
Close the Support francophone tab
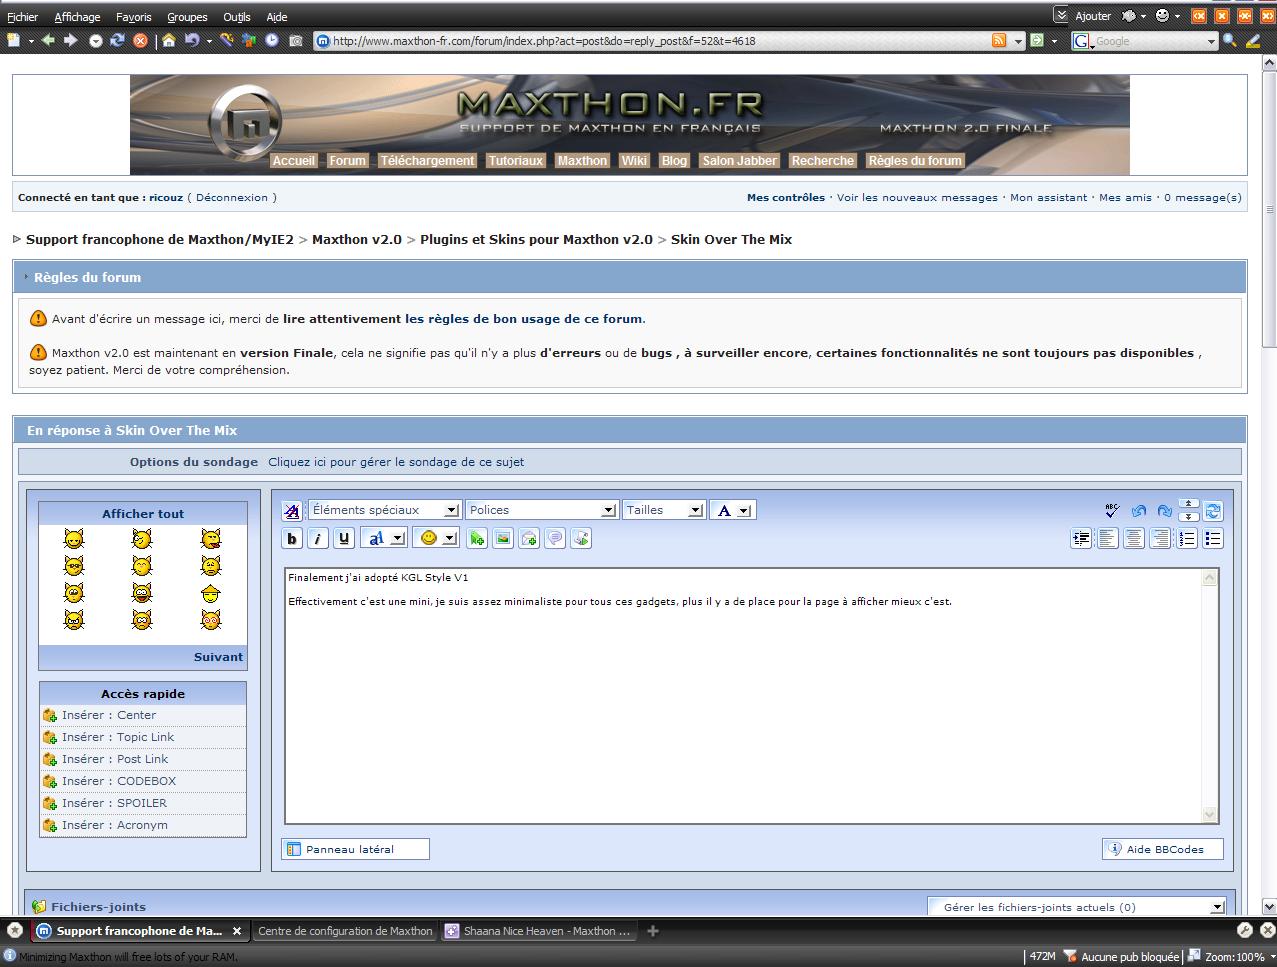point(237,931)
